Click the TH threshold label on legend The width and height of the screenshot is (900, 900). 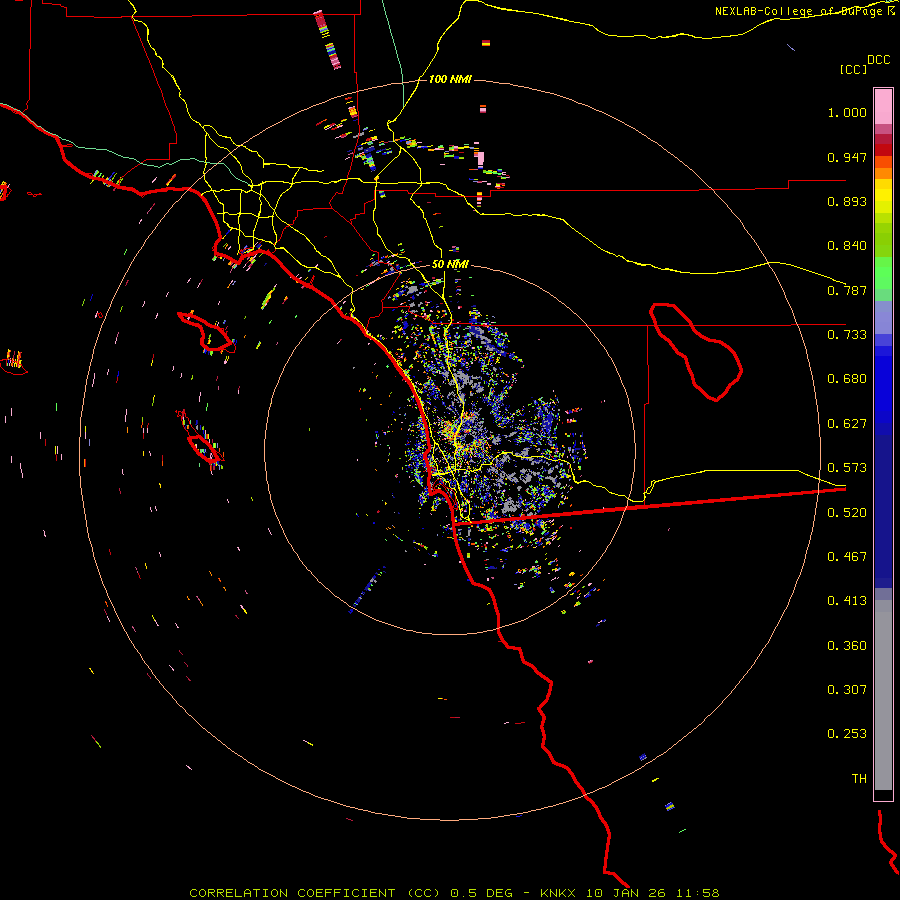tap(859, 779)
